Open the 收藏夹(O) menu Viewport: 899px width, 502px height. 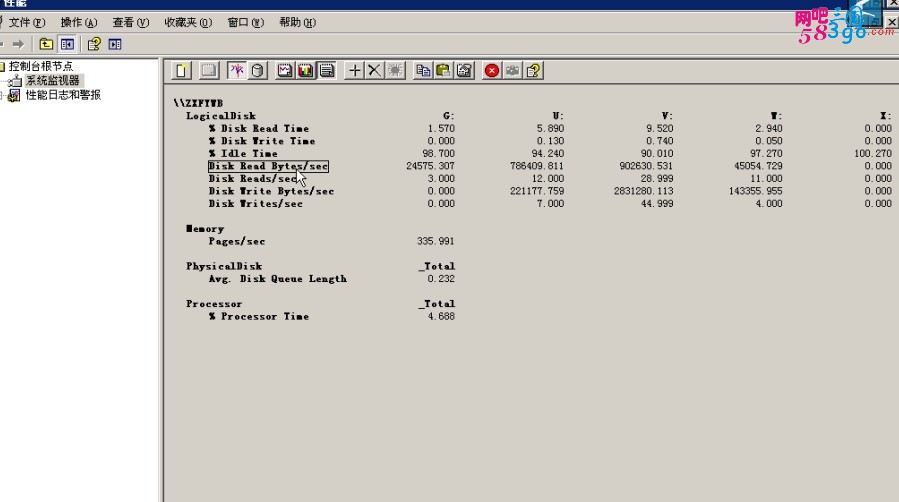tap(188, 22)
